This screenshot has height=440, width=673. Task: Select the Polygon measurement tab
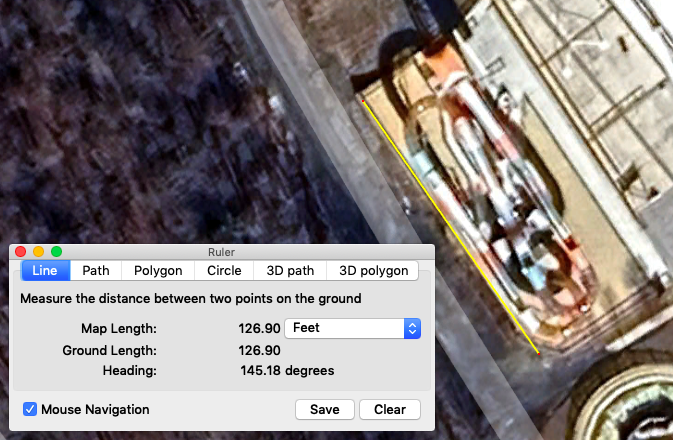click(158, 270)
